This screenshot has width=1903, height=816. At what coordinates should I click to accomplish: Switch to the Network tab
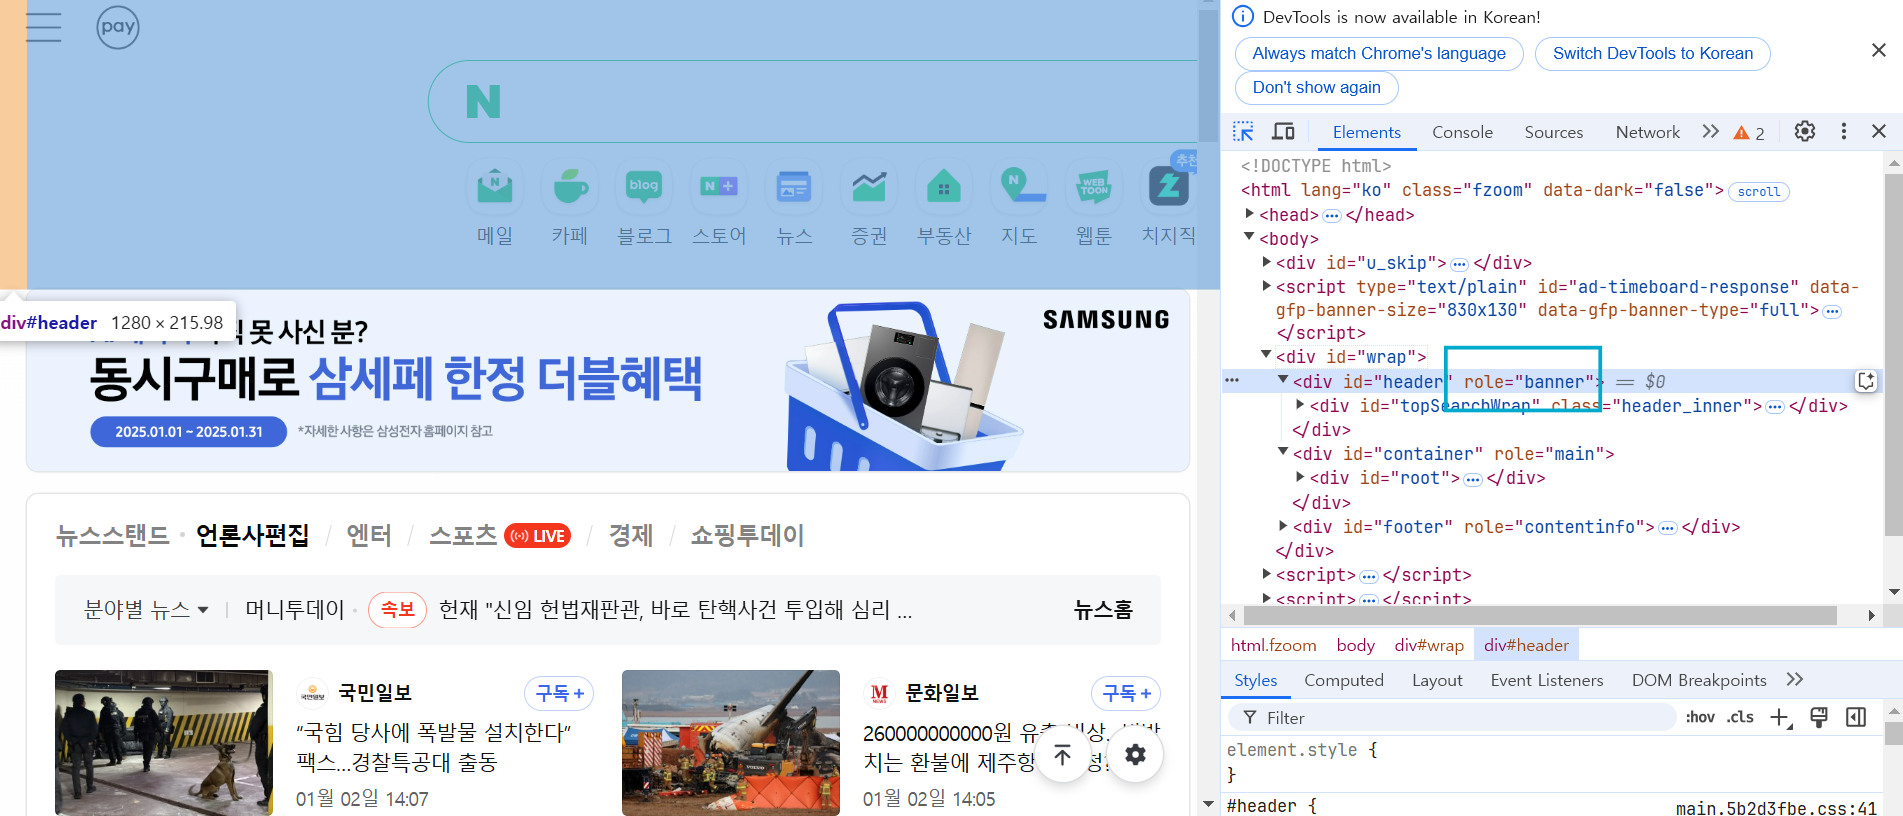(1647, 132)
